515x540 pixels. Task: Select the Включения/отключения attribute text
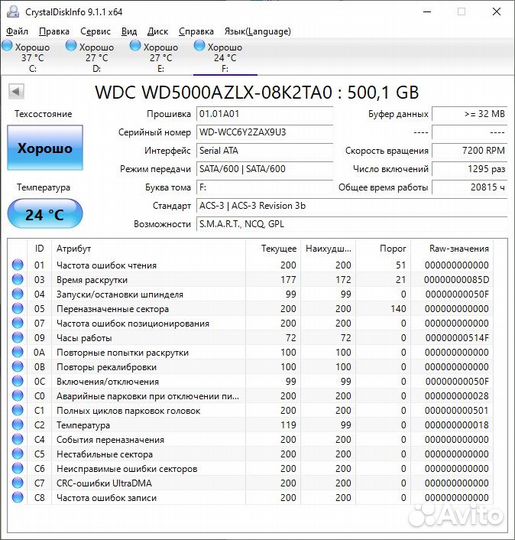click(107, 382)
